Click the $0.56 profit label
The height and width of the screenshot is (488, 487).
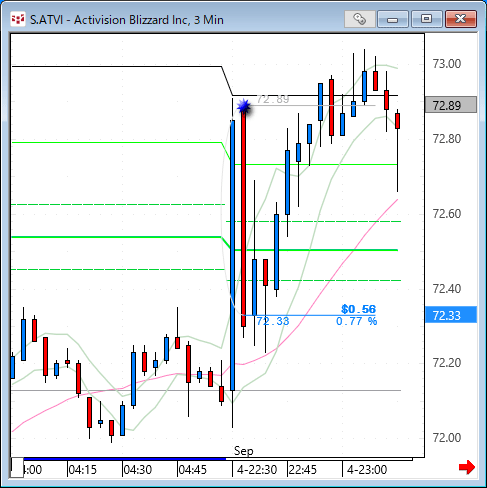coord(358,309)
